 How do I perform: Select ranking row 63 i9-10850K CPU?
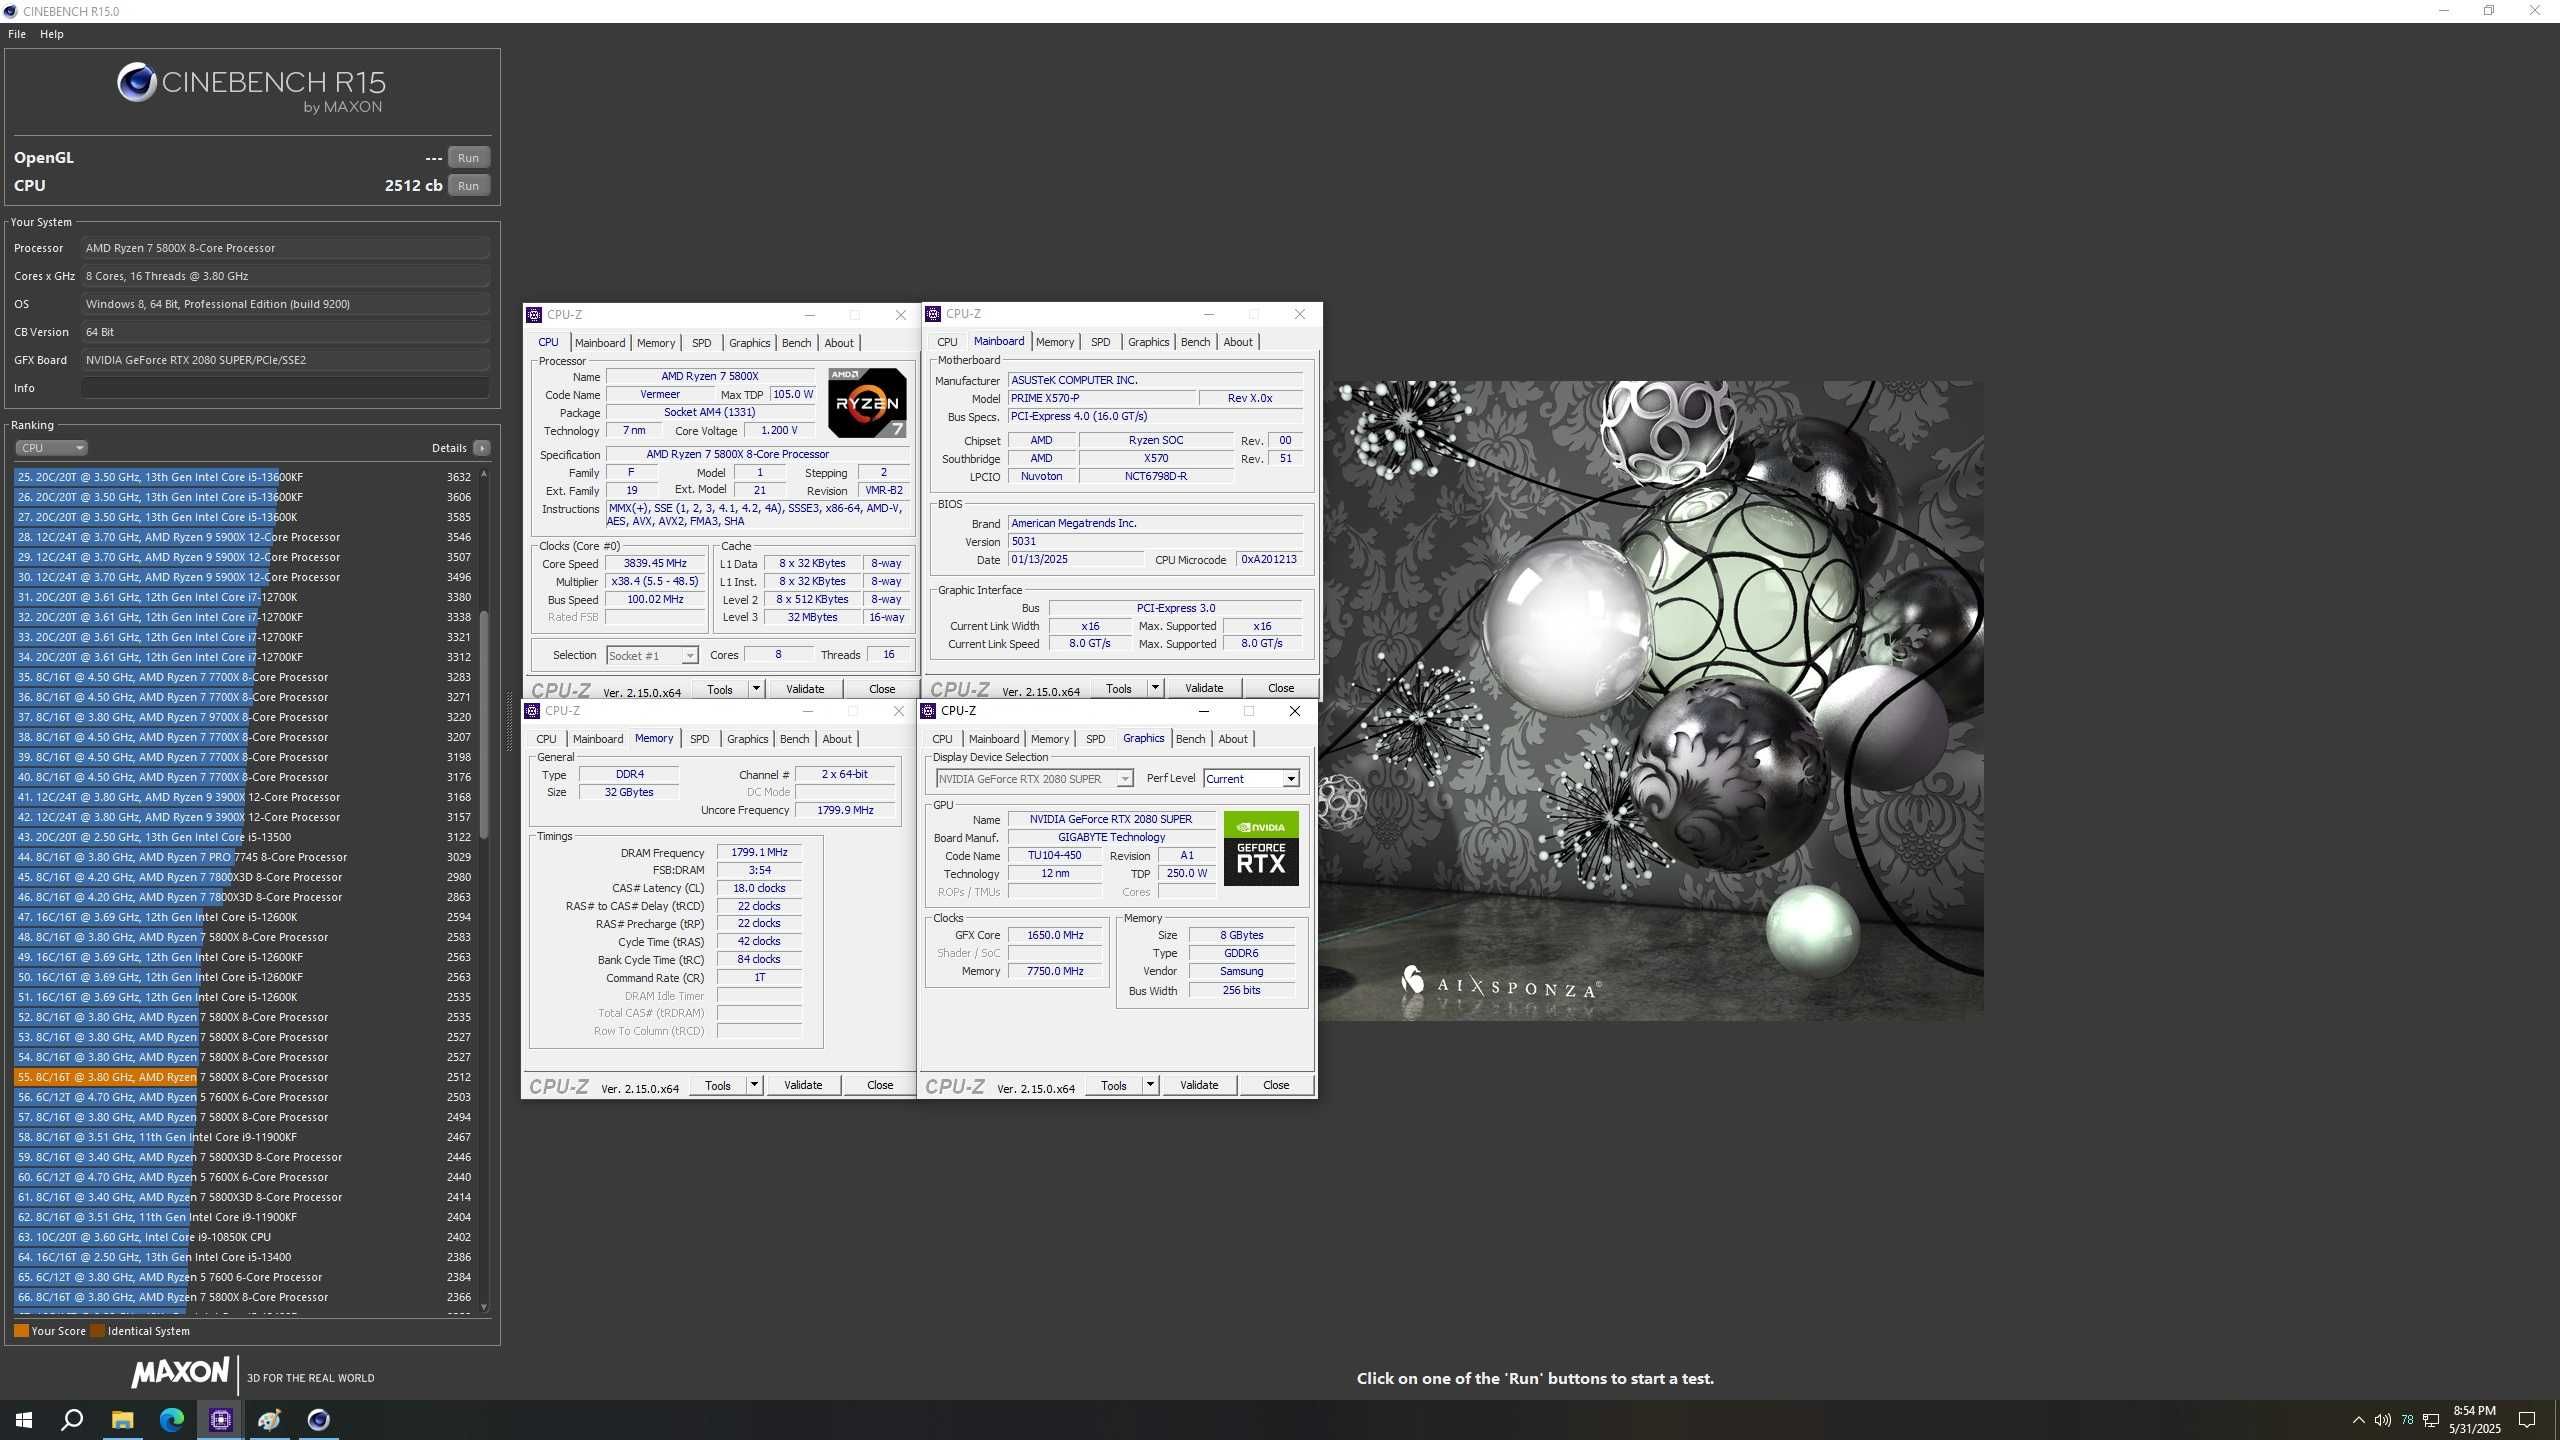point(243,1237)
